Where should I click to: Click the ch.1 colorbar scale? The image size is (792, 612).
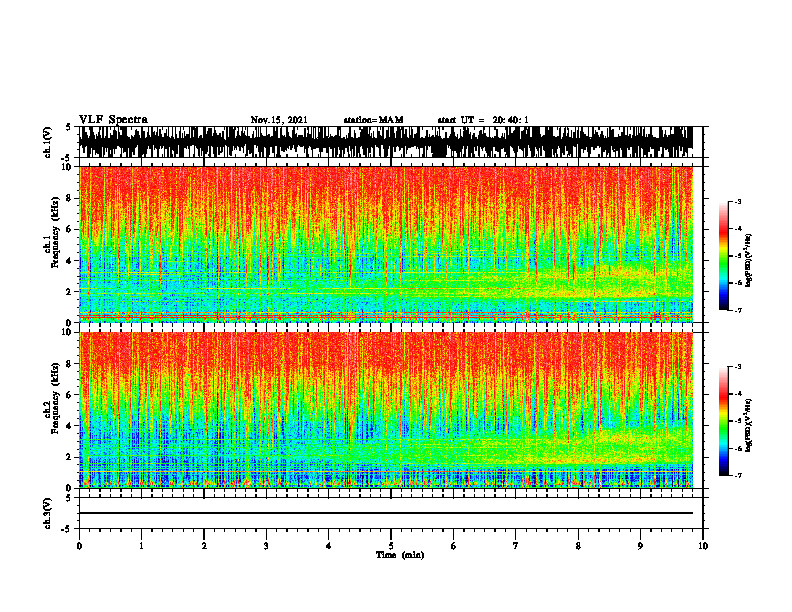tap(723, 256)
